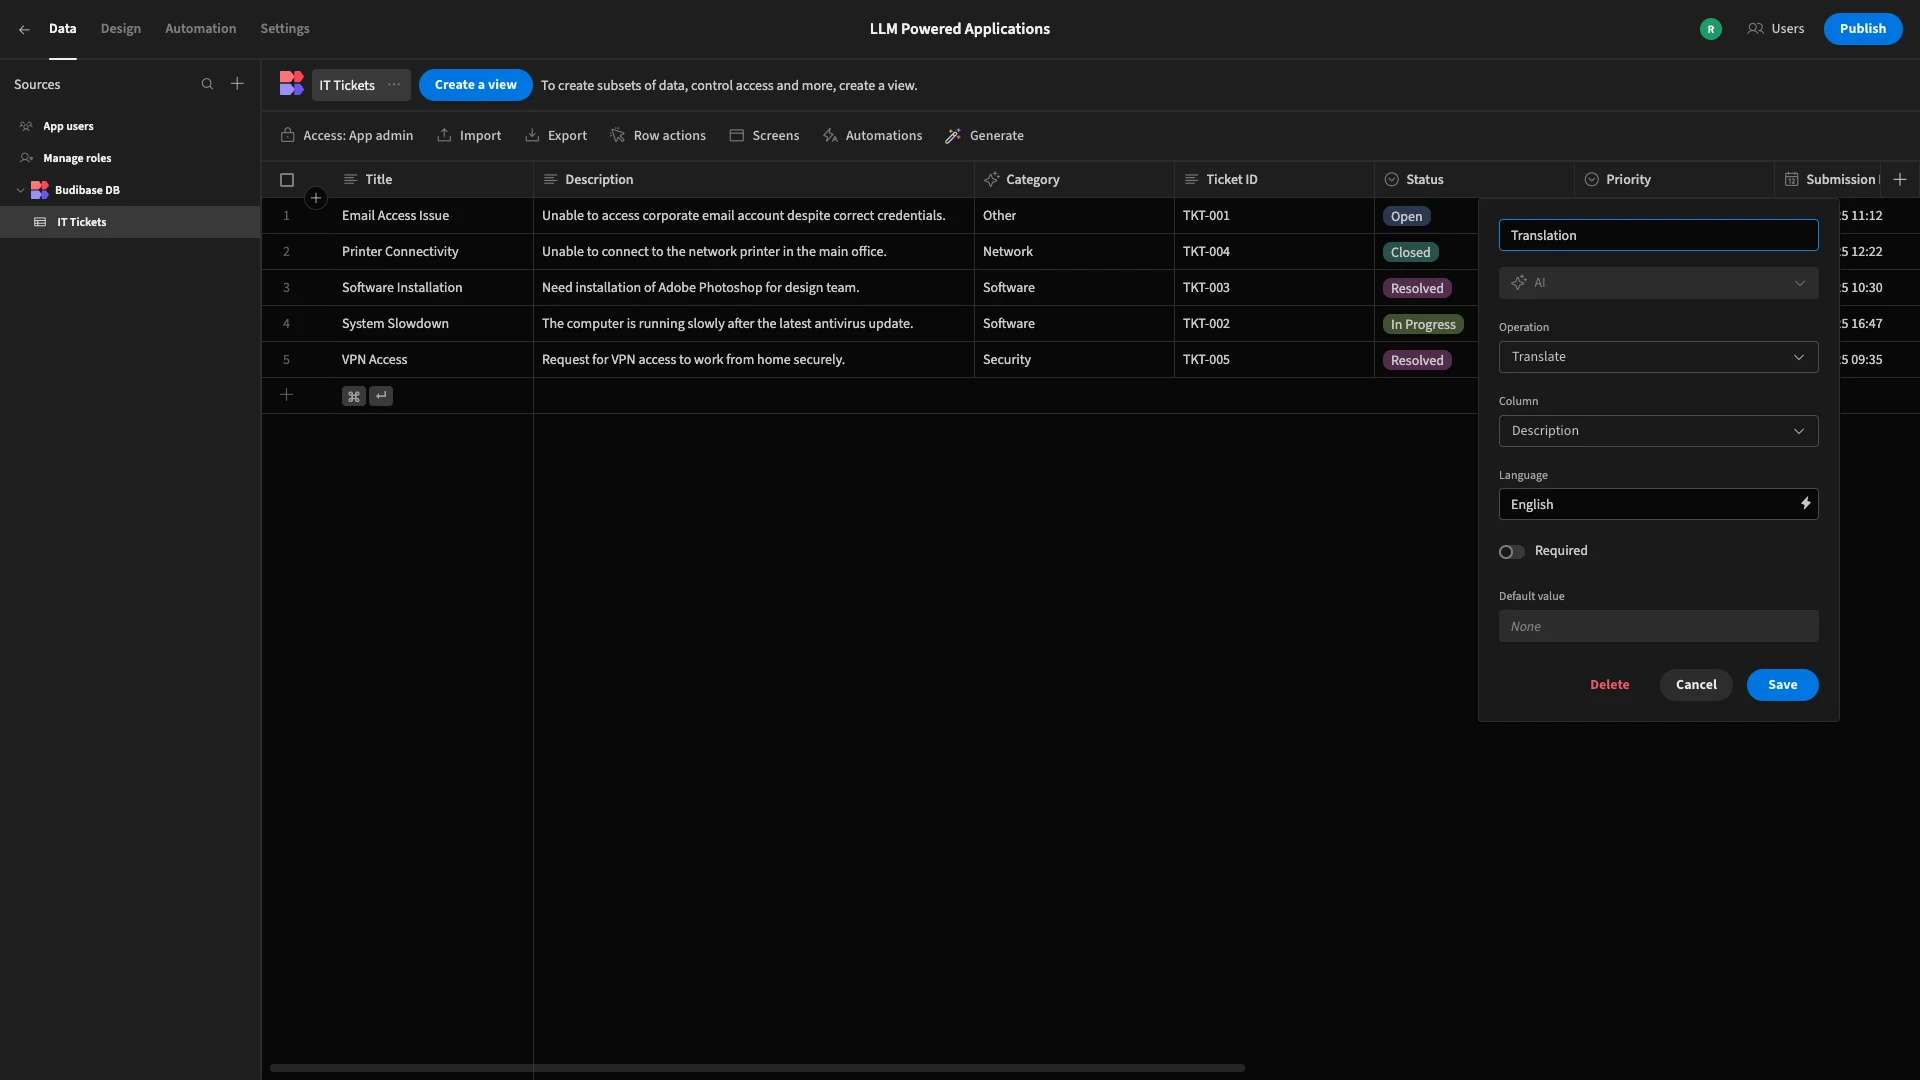This screenshot has height=1080, width=1920.
Task: Click Create a view button
Action: click(475, 85)
